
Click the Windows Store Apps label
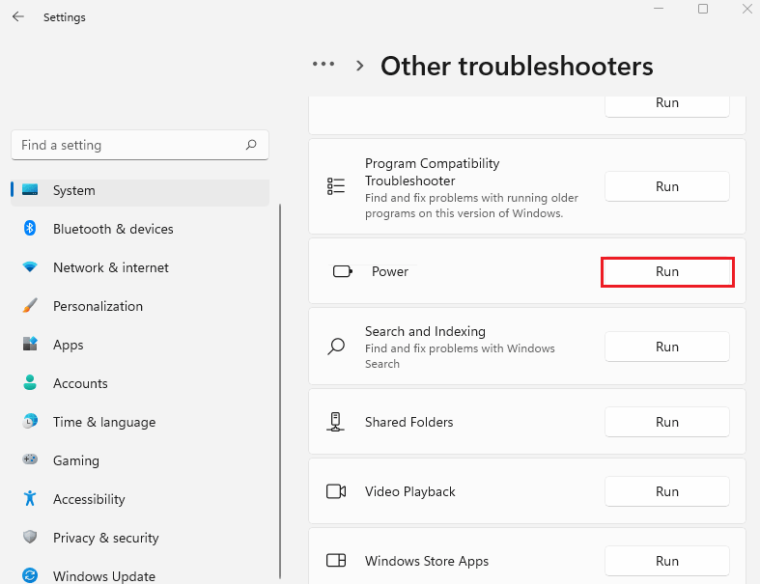tap(427, 561)
